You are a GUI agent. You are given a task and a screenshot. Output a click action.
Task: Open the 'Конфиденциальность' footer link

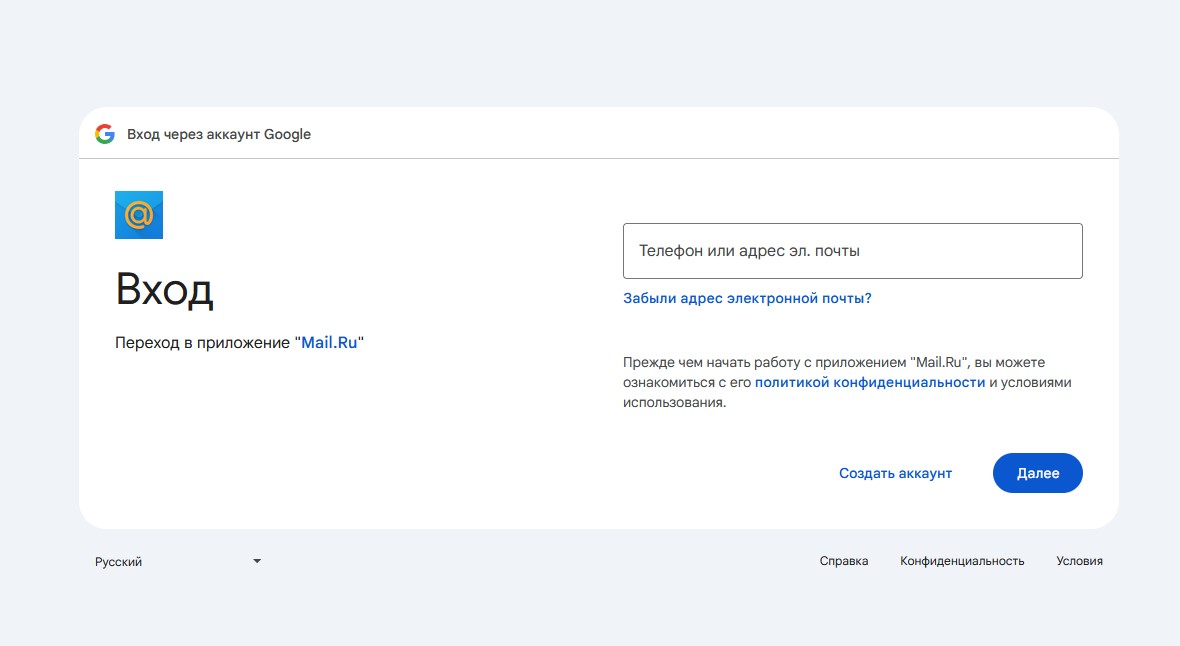pyautogui.click(x=962, y=561)
